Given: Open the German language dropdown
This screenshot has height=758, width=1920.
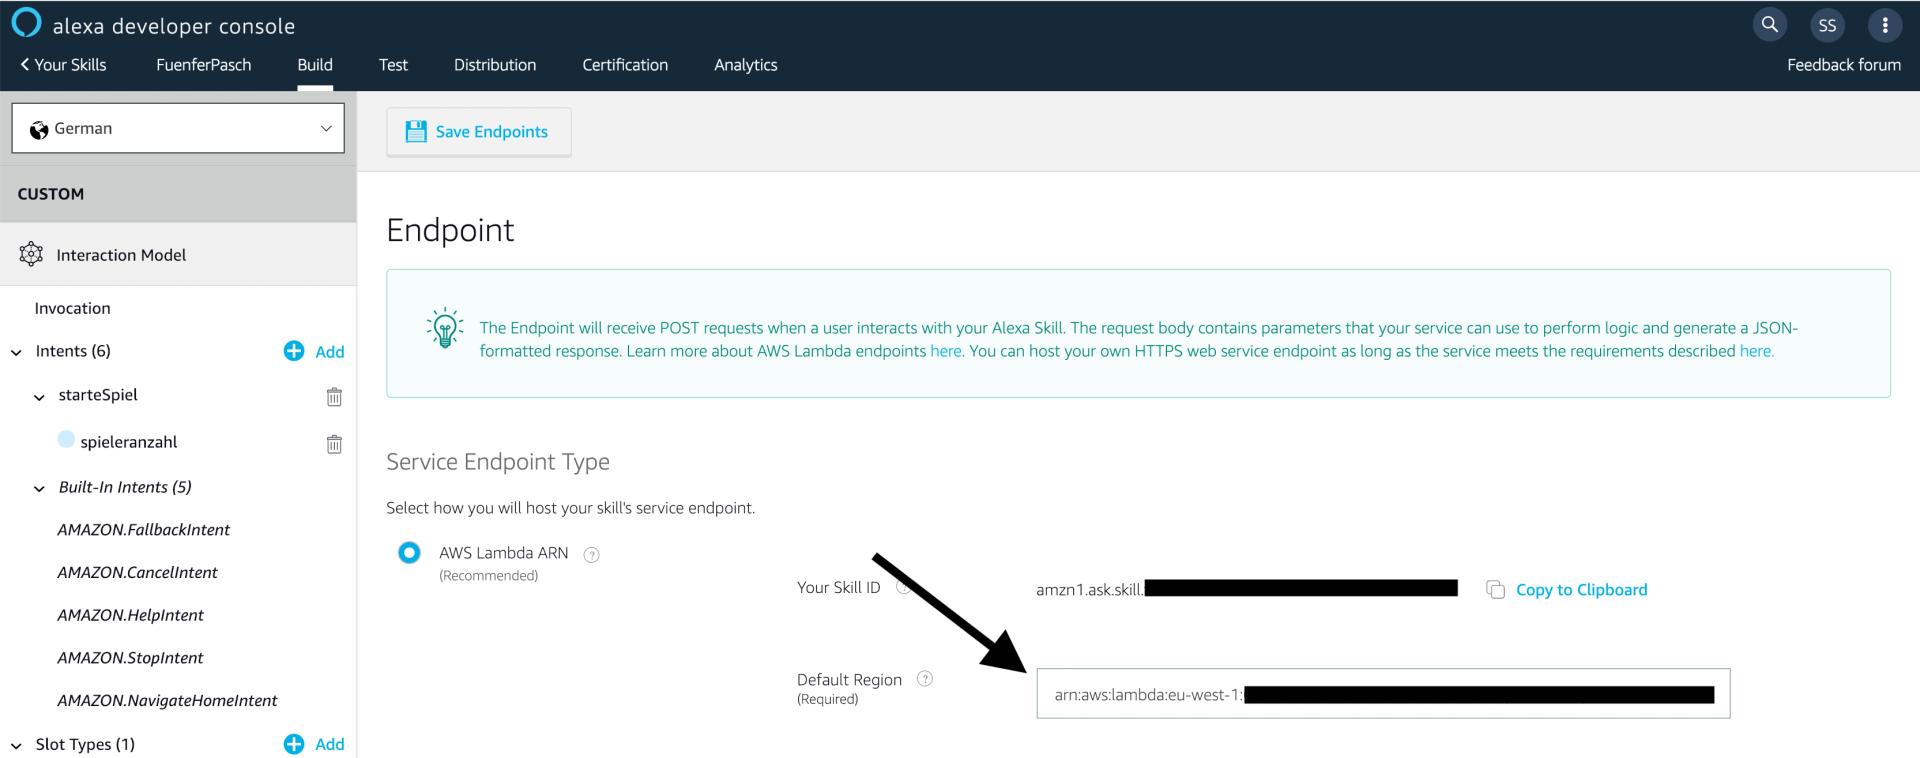Looking at the screenshot, I should pos(178,129).
